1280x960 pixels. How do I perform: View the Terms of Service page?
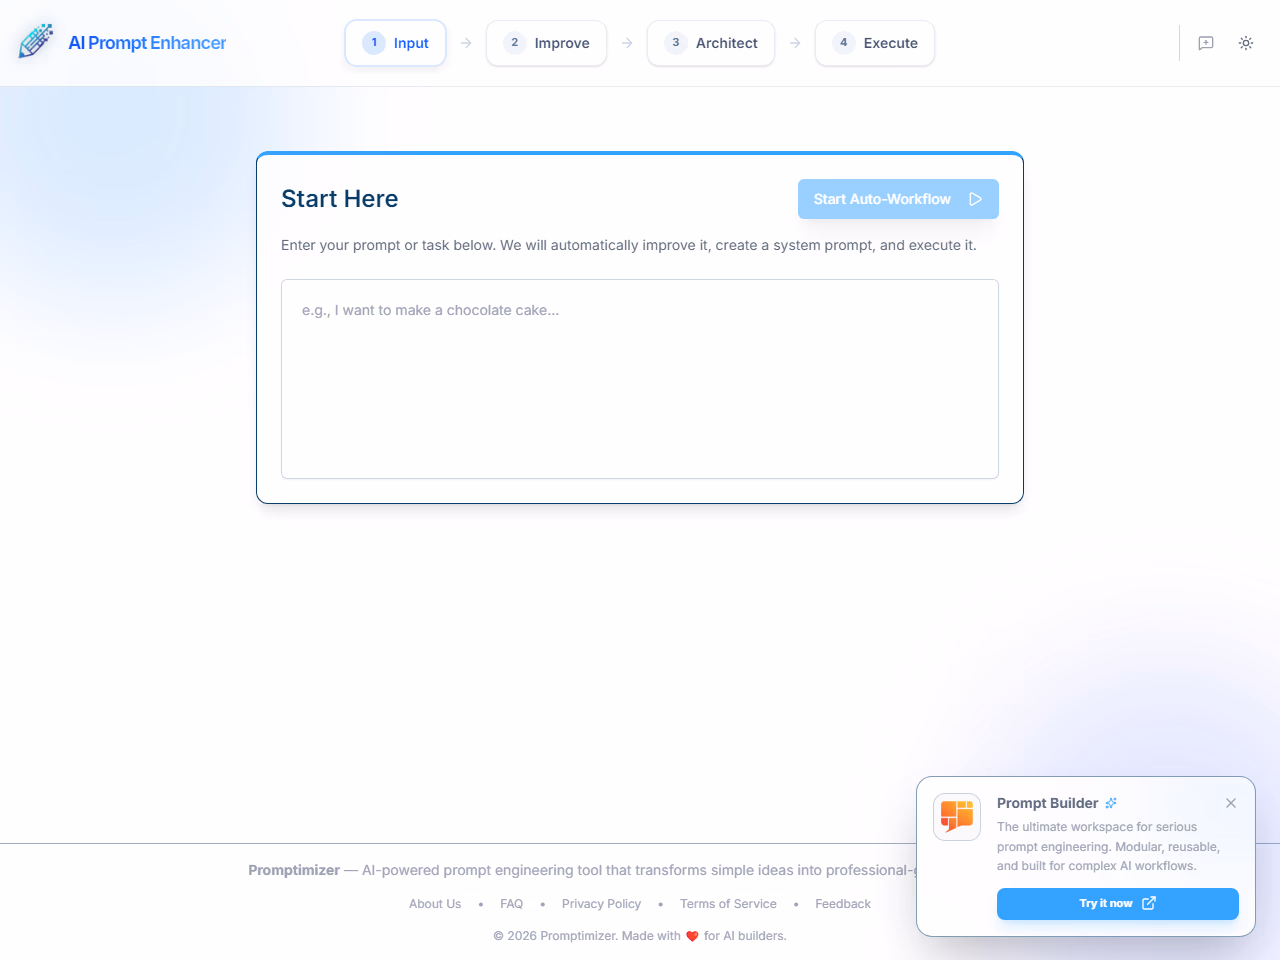pos(728,904)
